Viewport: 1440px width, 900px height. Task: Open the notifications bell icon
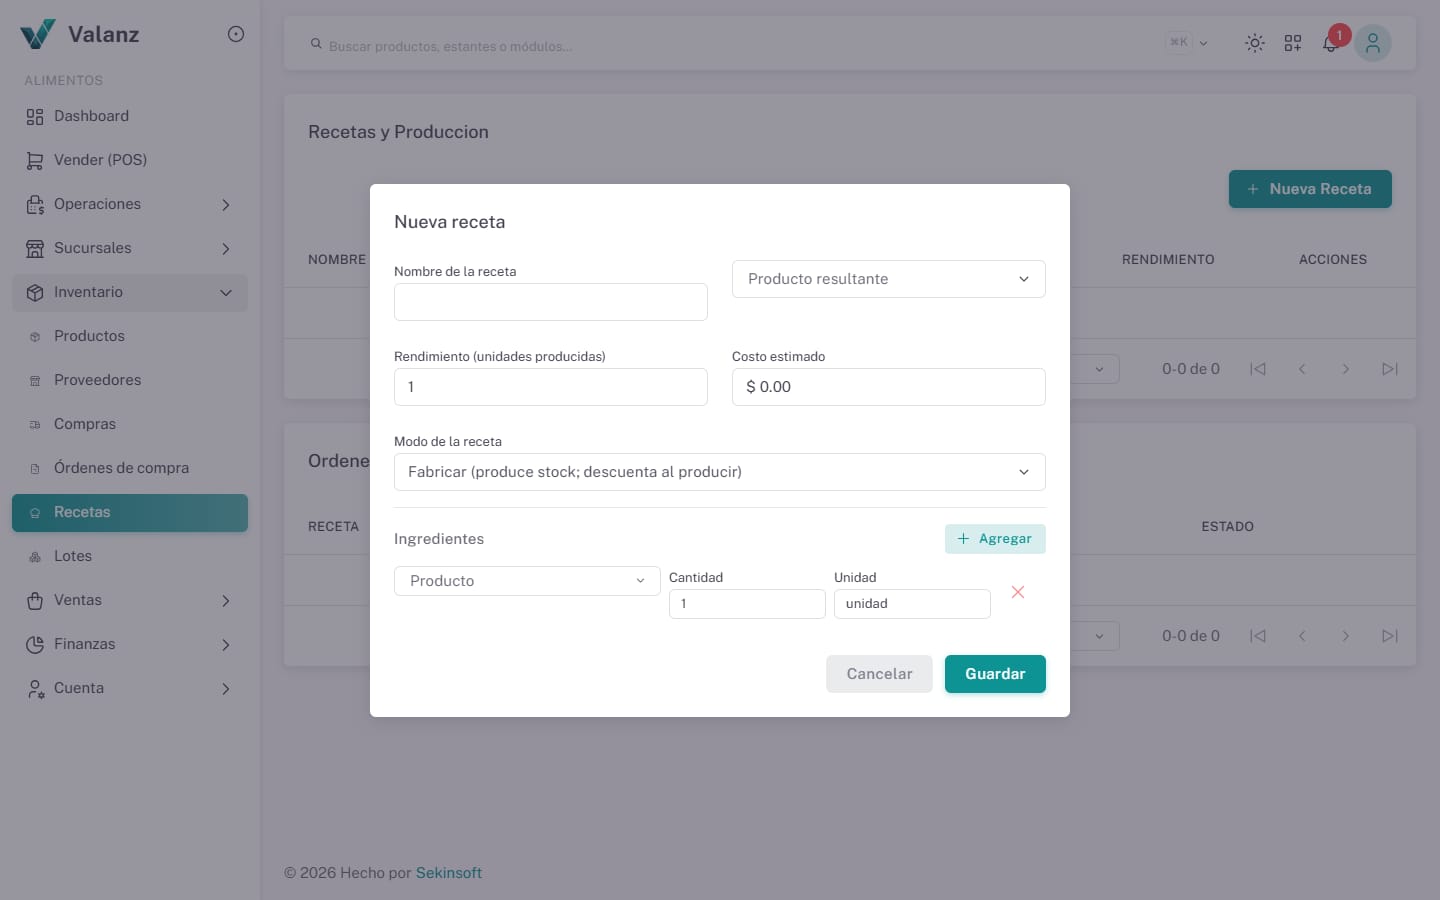point(1330,43)
